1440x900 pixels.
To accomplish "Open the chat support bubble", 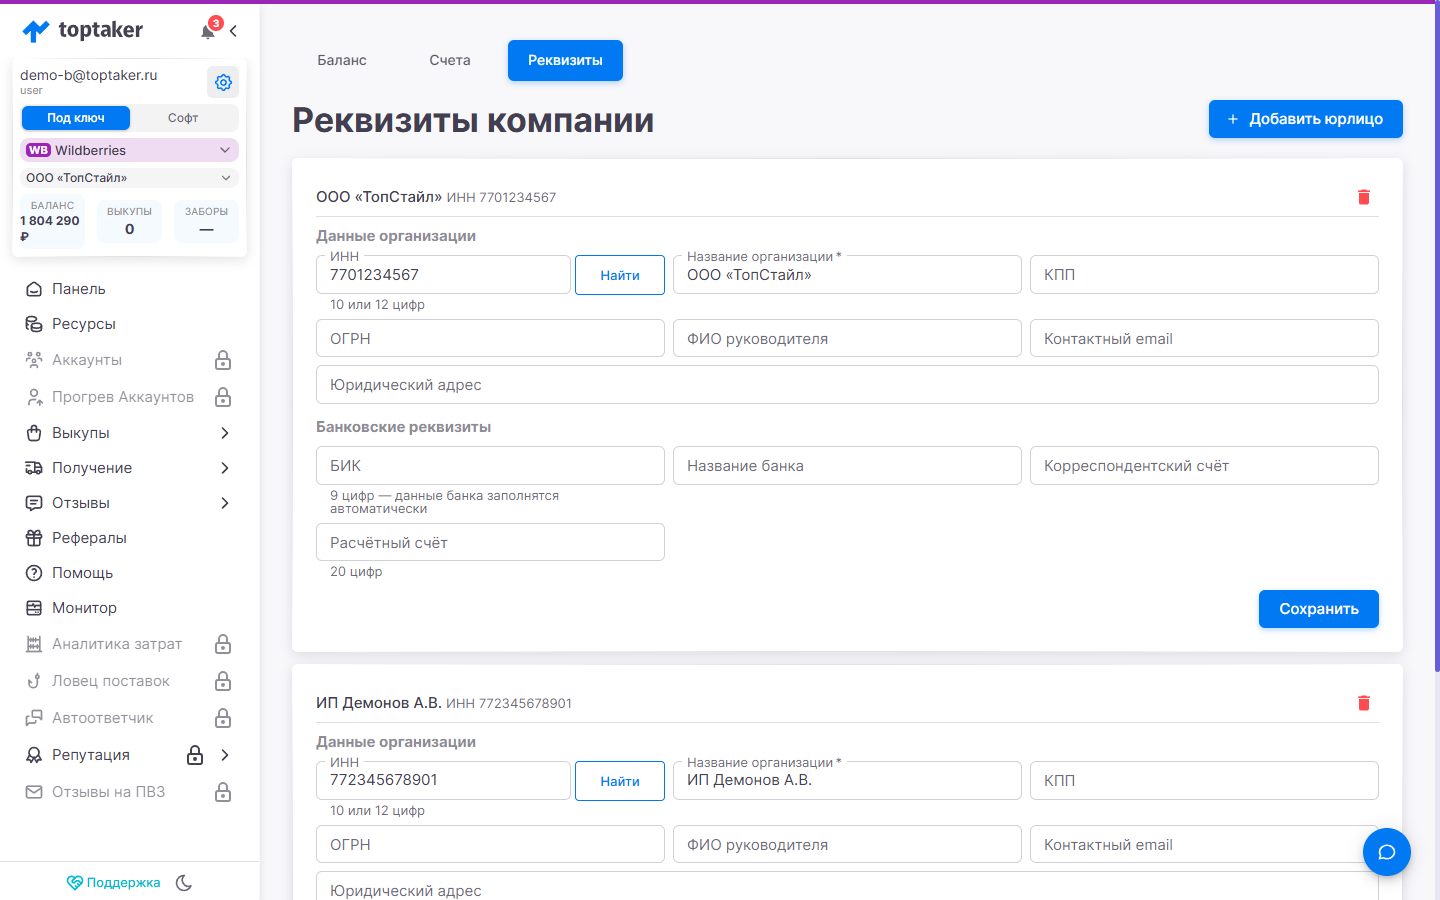I will point(1387,852).
